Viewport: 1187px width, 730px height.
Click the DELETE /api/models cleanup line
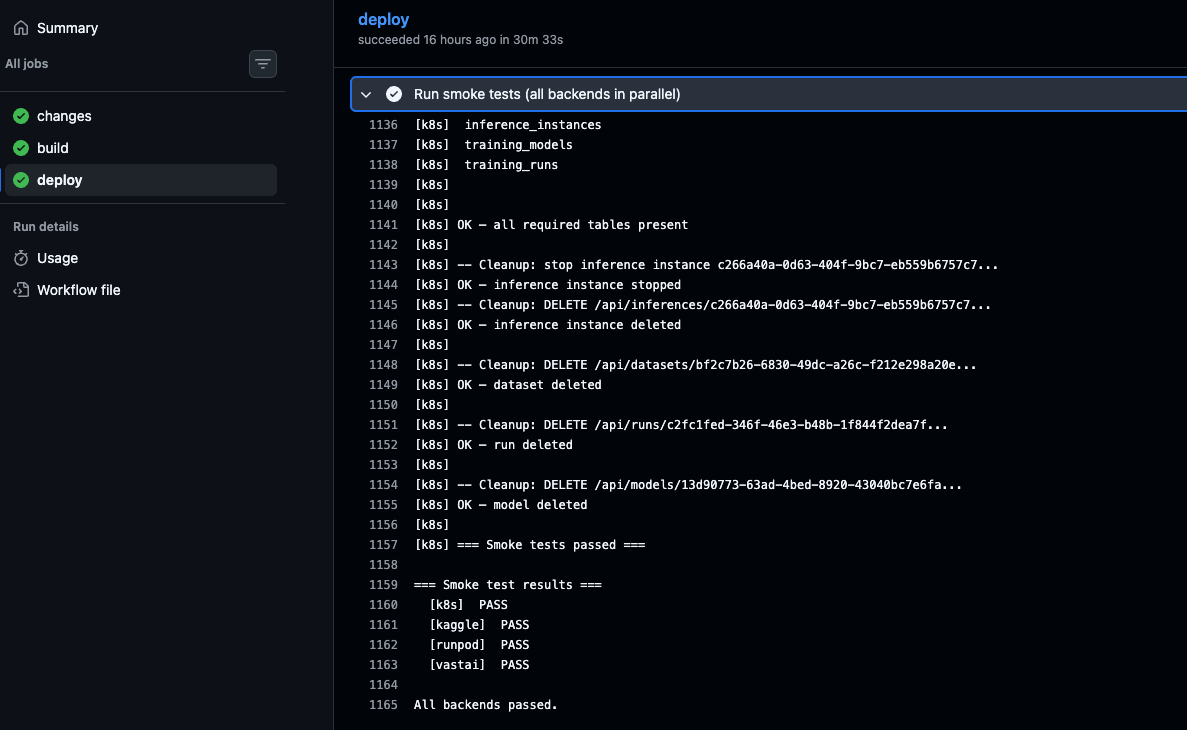[688, 485]
